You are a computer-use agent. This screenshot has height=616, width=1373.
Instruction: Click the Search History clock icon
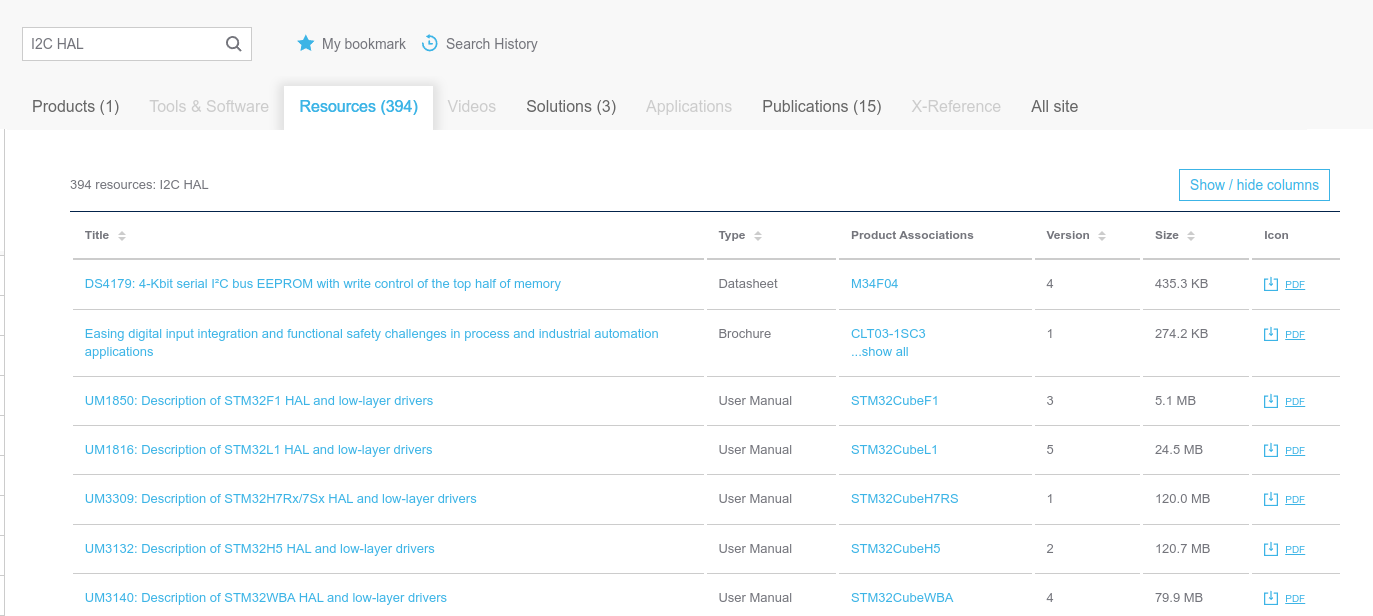tap(430, 43)
